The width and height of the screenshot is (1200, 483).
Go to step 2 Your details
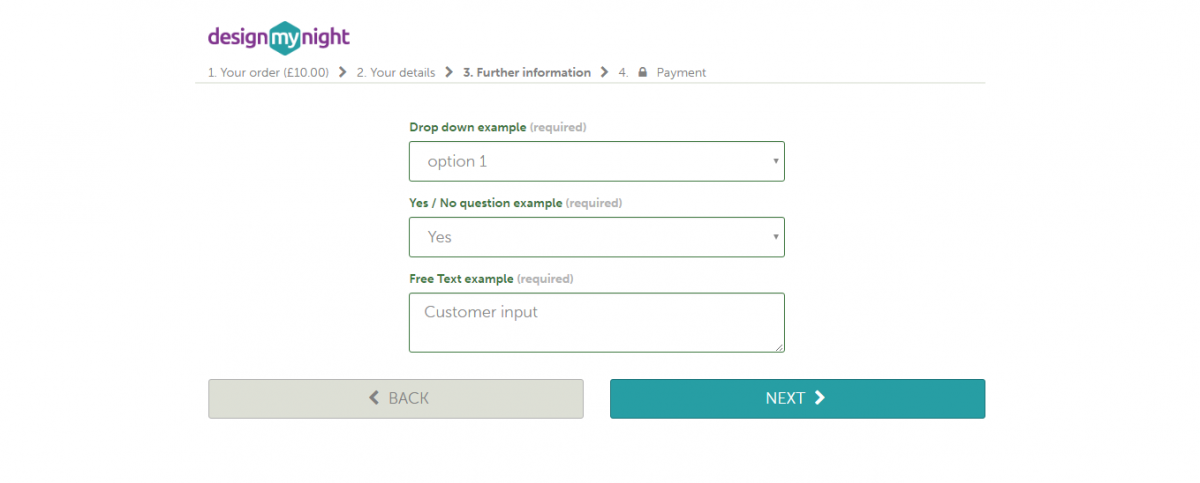point(396,73)
